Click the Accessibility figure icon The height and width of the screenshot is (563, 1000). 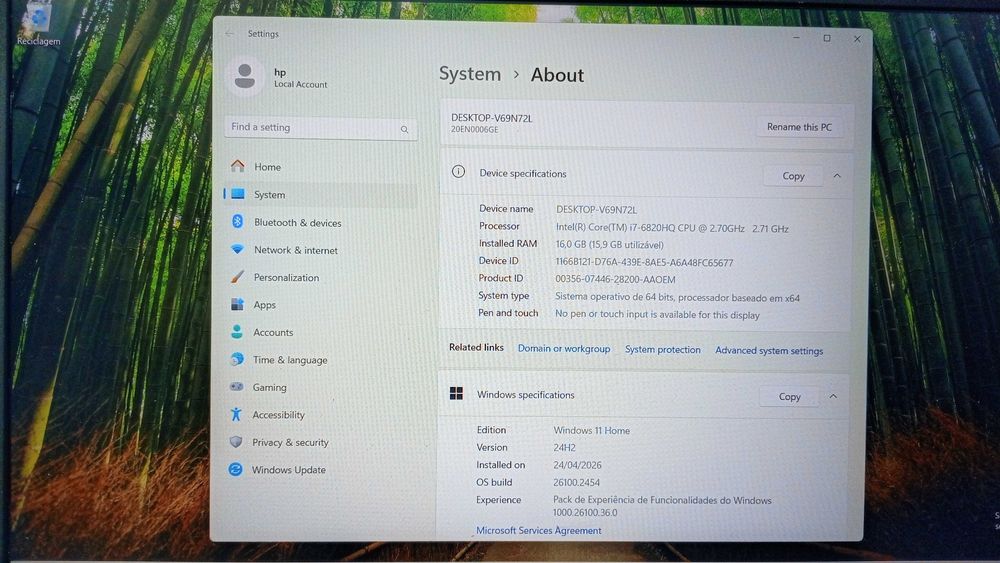pos(236,414)
